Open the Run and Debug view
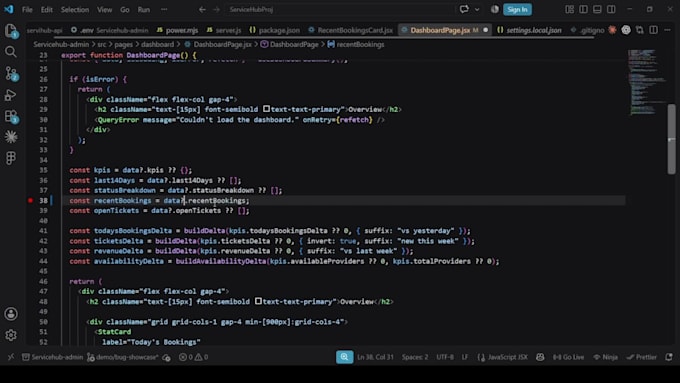The height and width of the screenshot is (383, 680). [x=11, y=95]
